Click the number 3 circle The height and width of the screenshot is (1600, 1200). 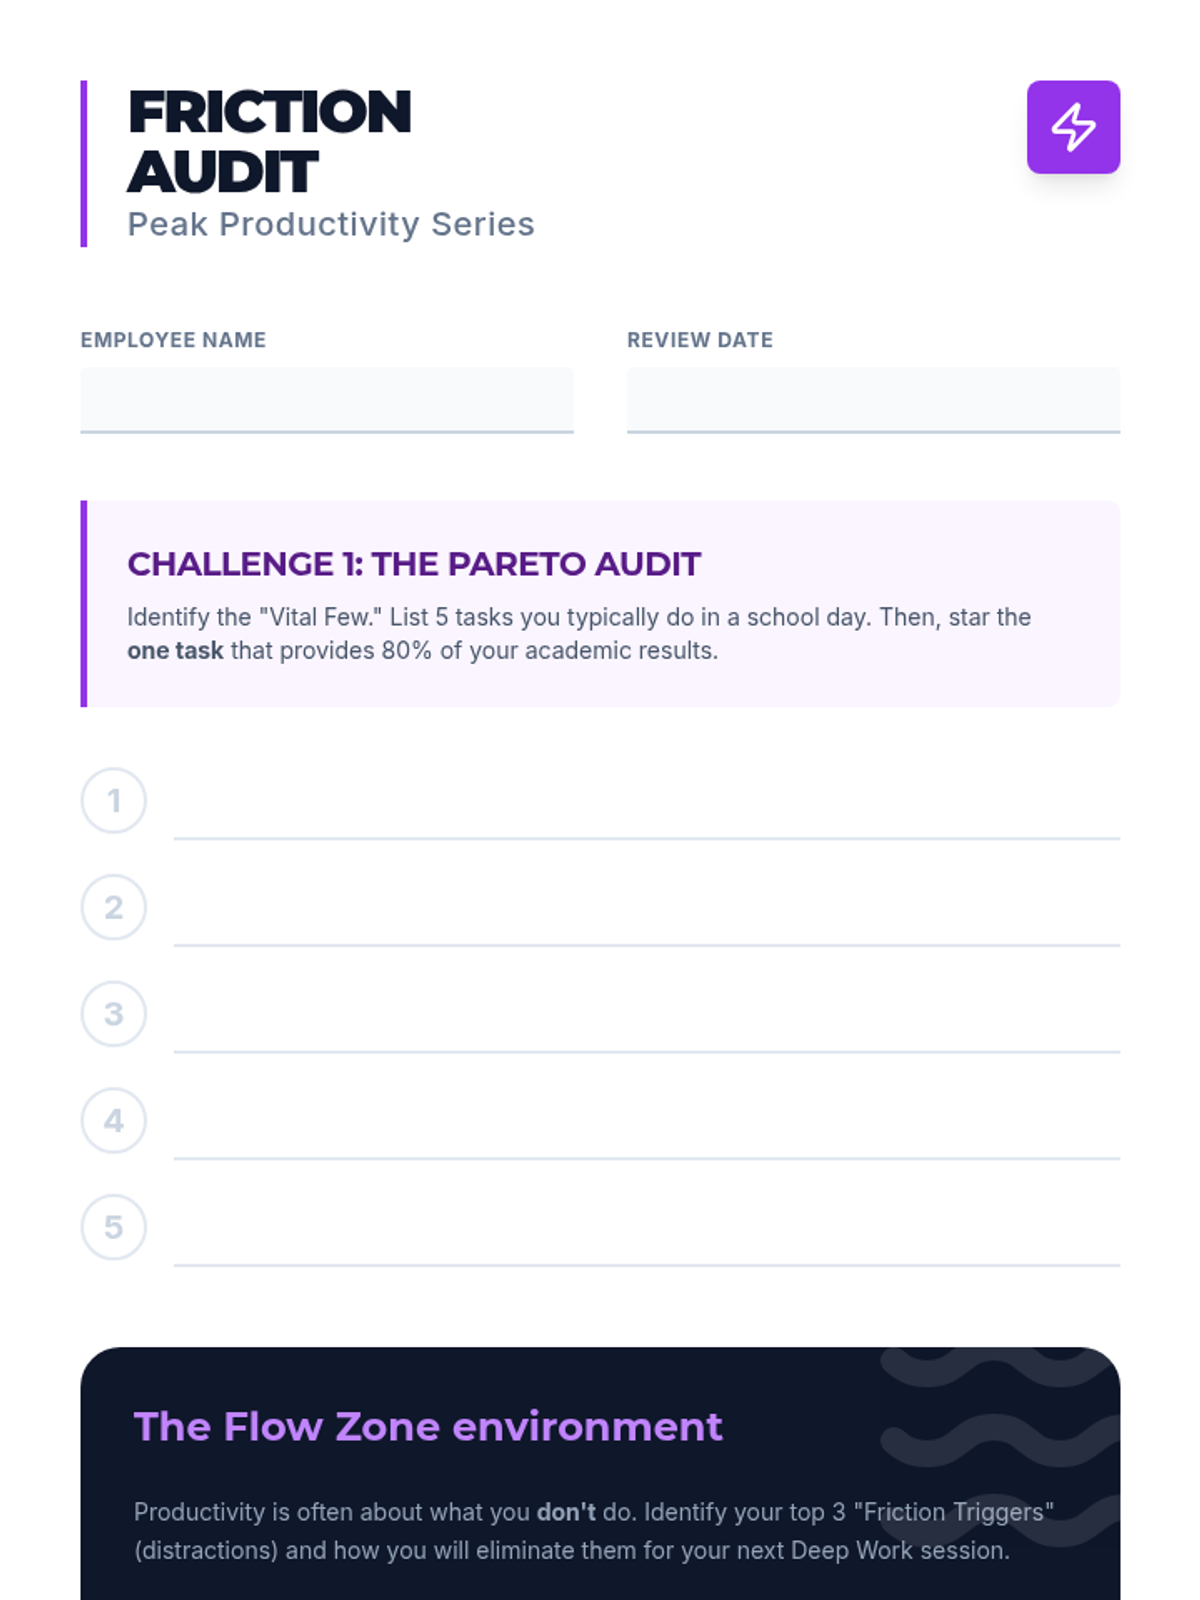(114, 1013)
